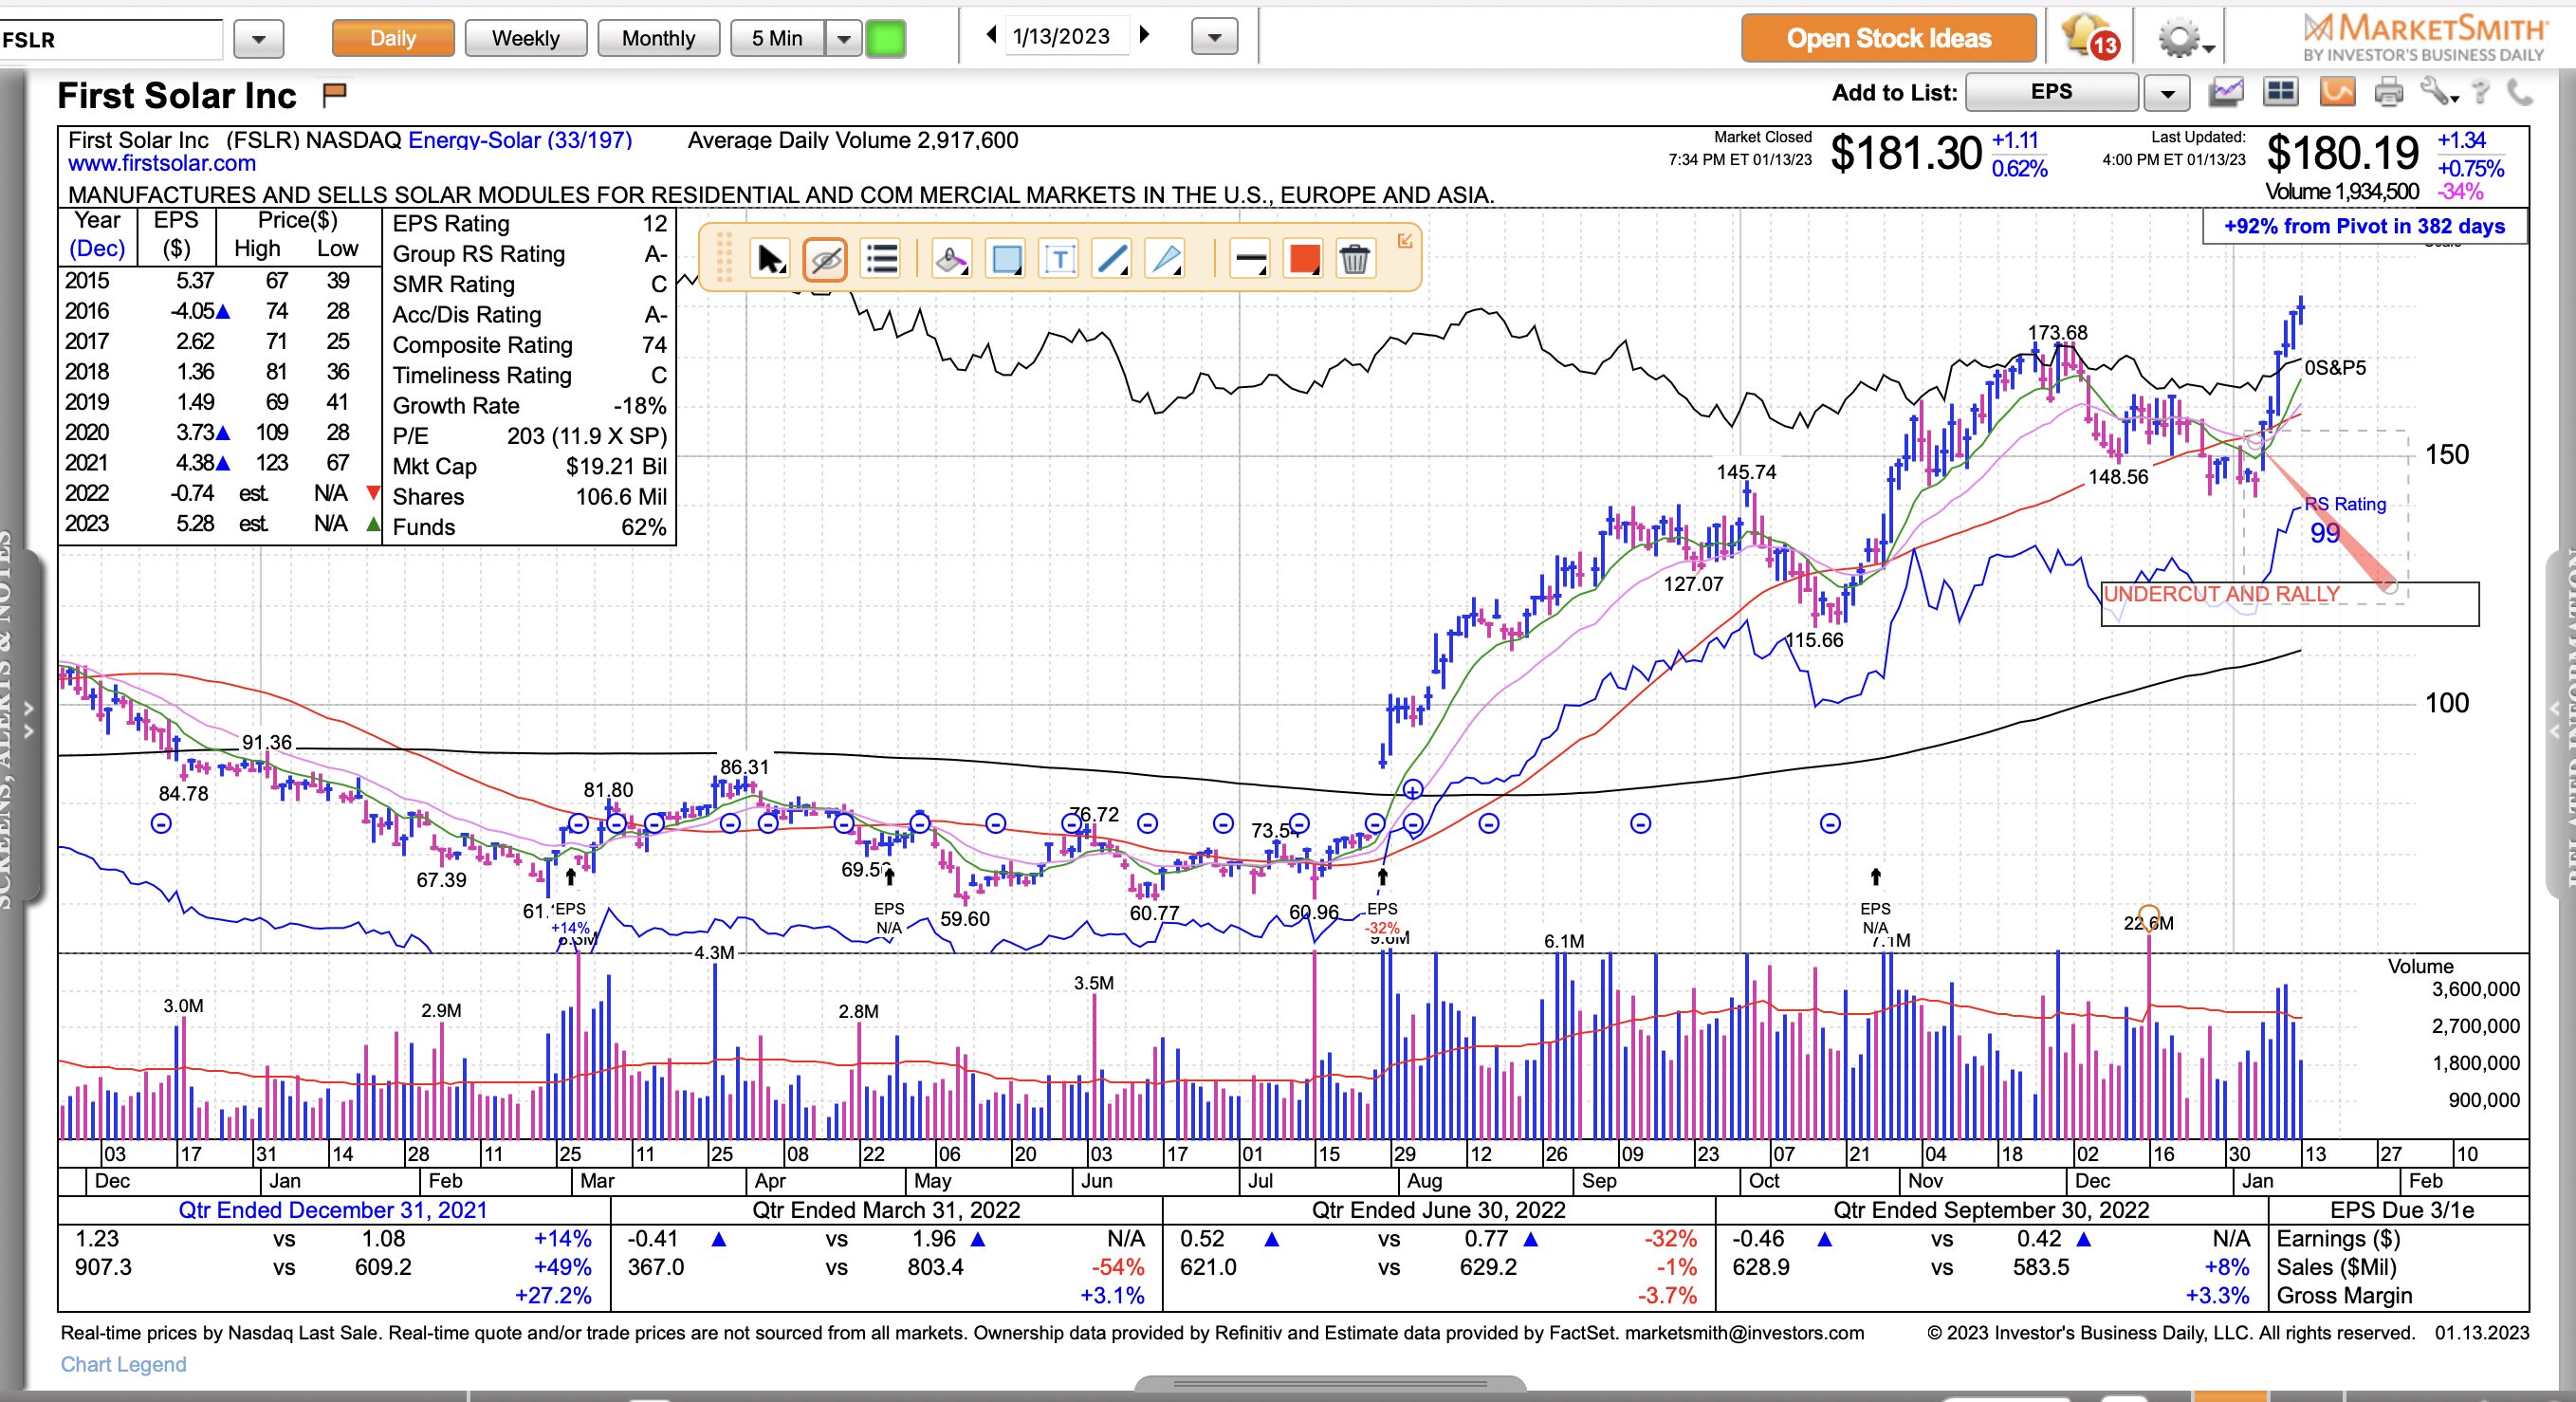Open the www.firstsolar.com link
This screenshot has height=1402, width=2576.
pos(162,163)
